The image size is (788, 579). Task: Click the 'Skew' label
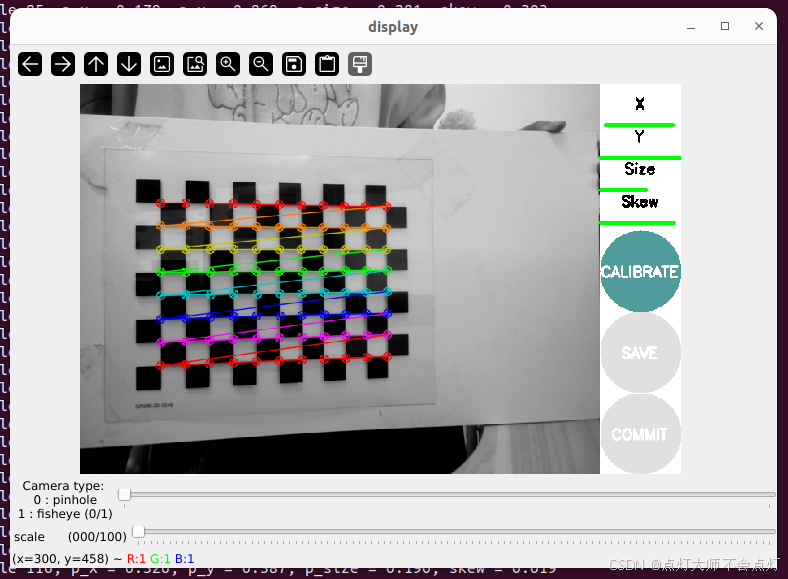[x=640, y=202]
